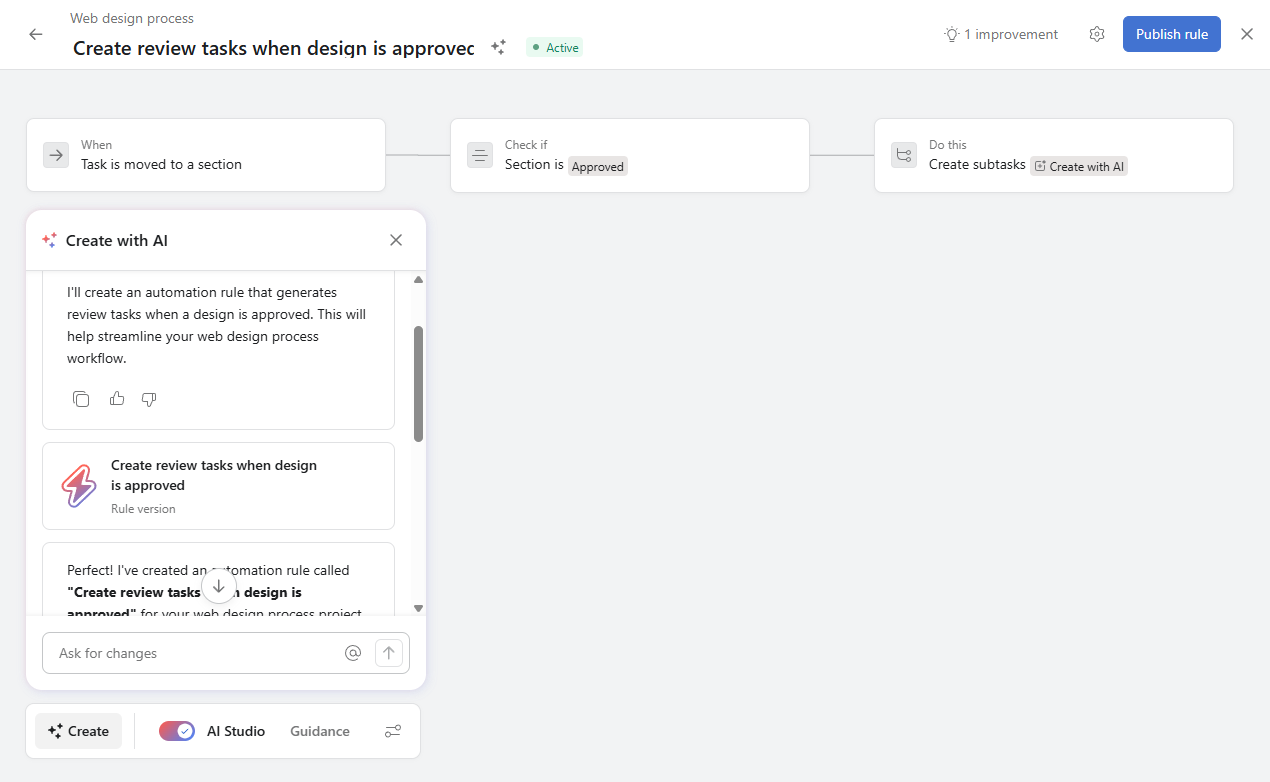Open rule settings with the gear icon
The width and height of the screenshot is (1270, 782).
(1097, 33)
